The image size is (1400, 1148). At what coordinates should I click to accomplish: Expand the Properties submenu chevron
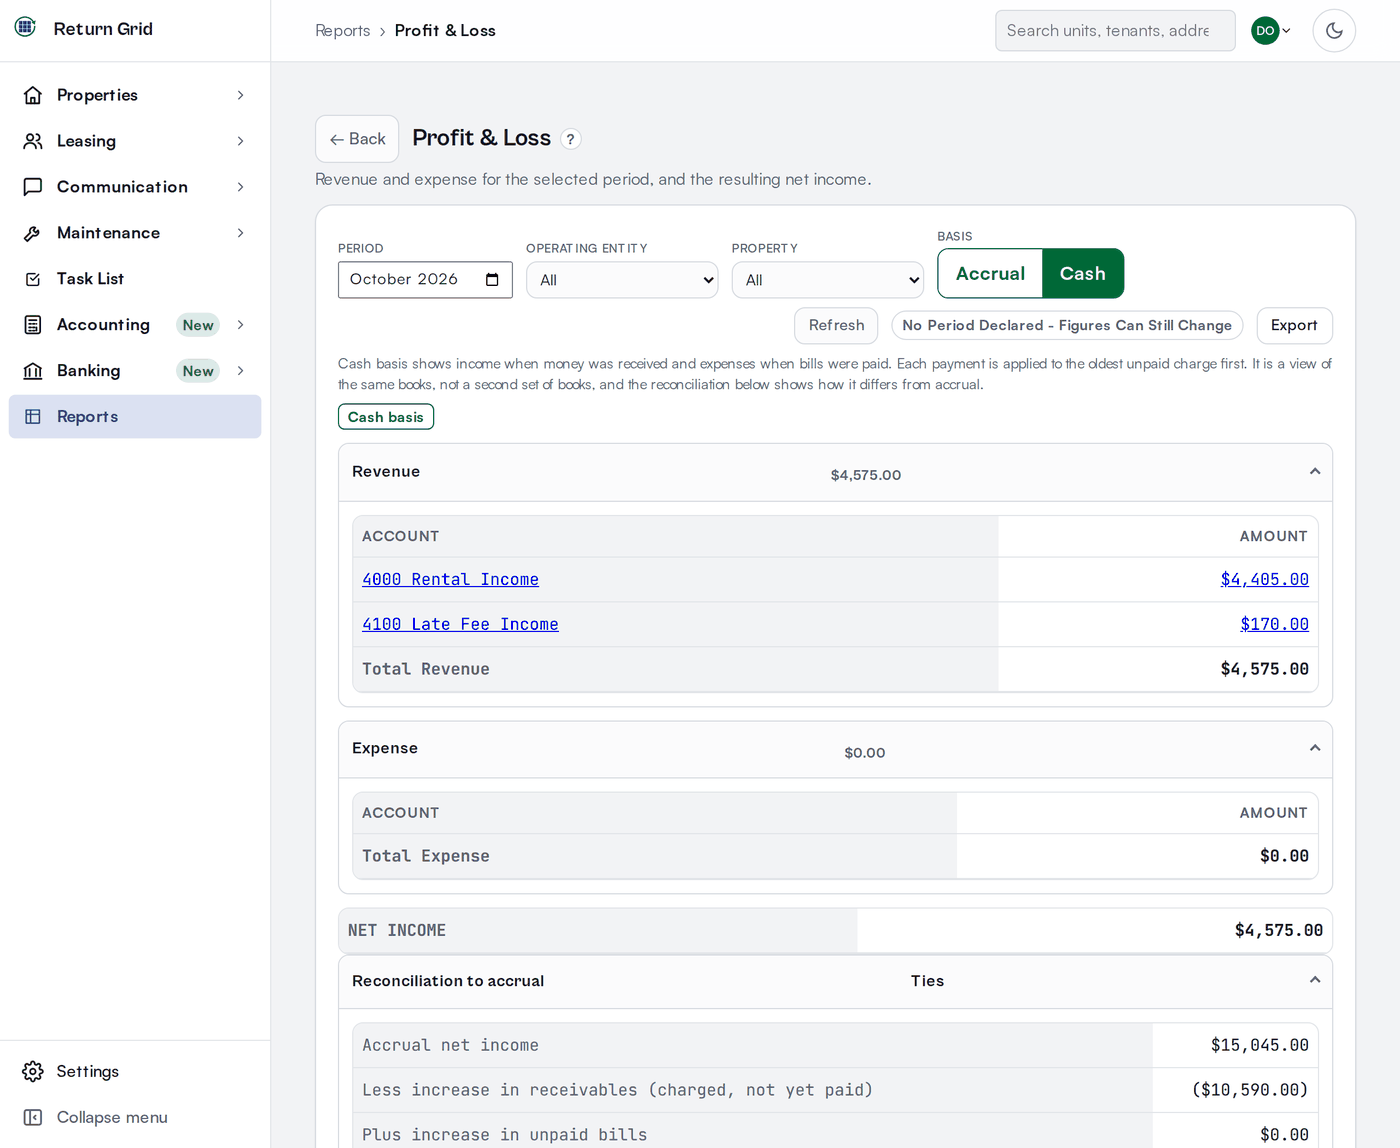[x=240, y=95]
